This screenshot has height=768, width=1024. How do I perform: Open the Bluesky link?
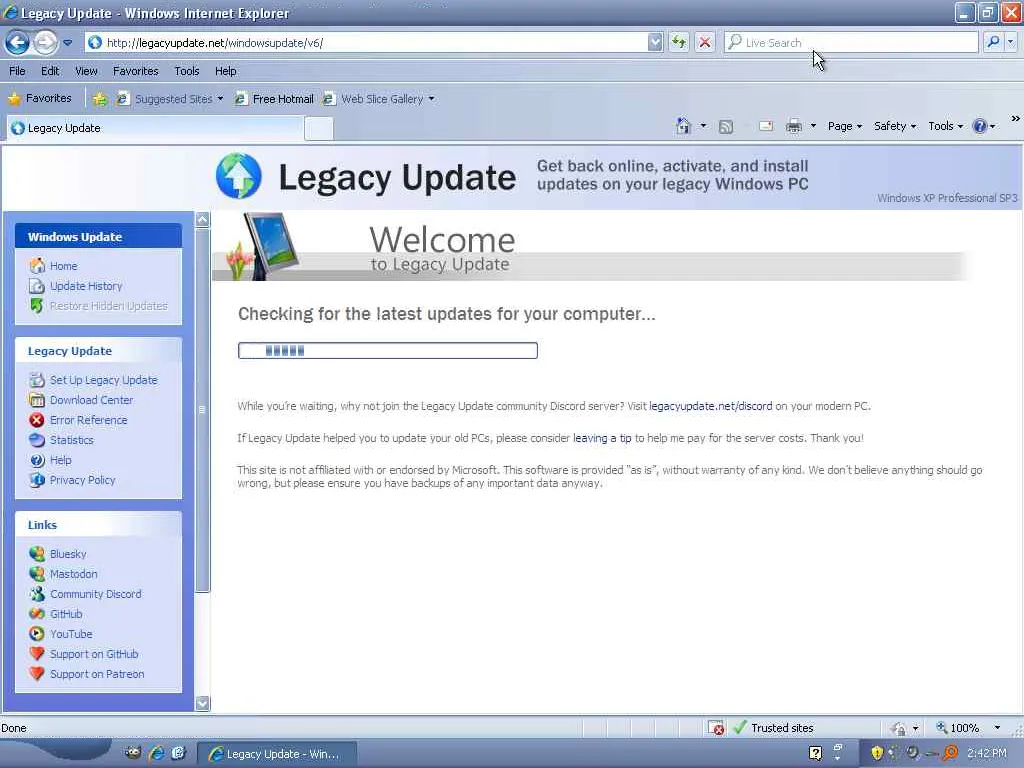coord(68,554)
